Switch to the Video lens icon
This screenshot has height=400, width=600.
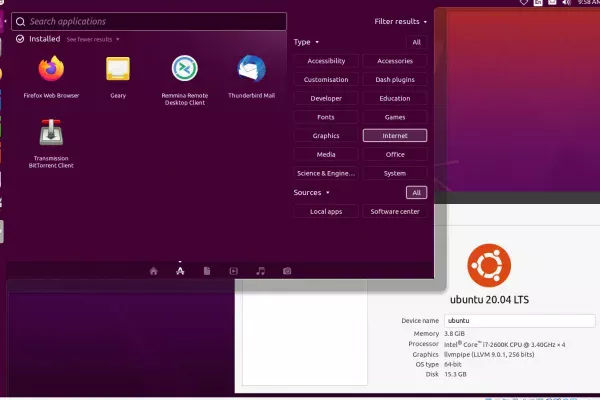click(x=233, y=271)
